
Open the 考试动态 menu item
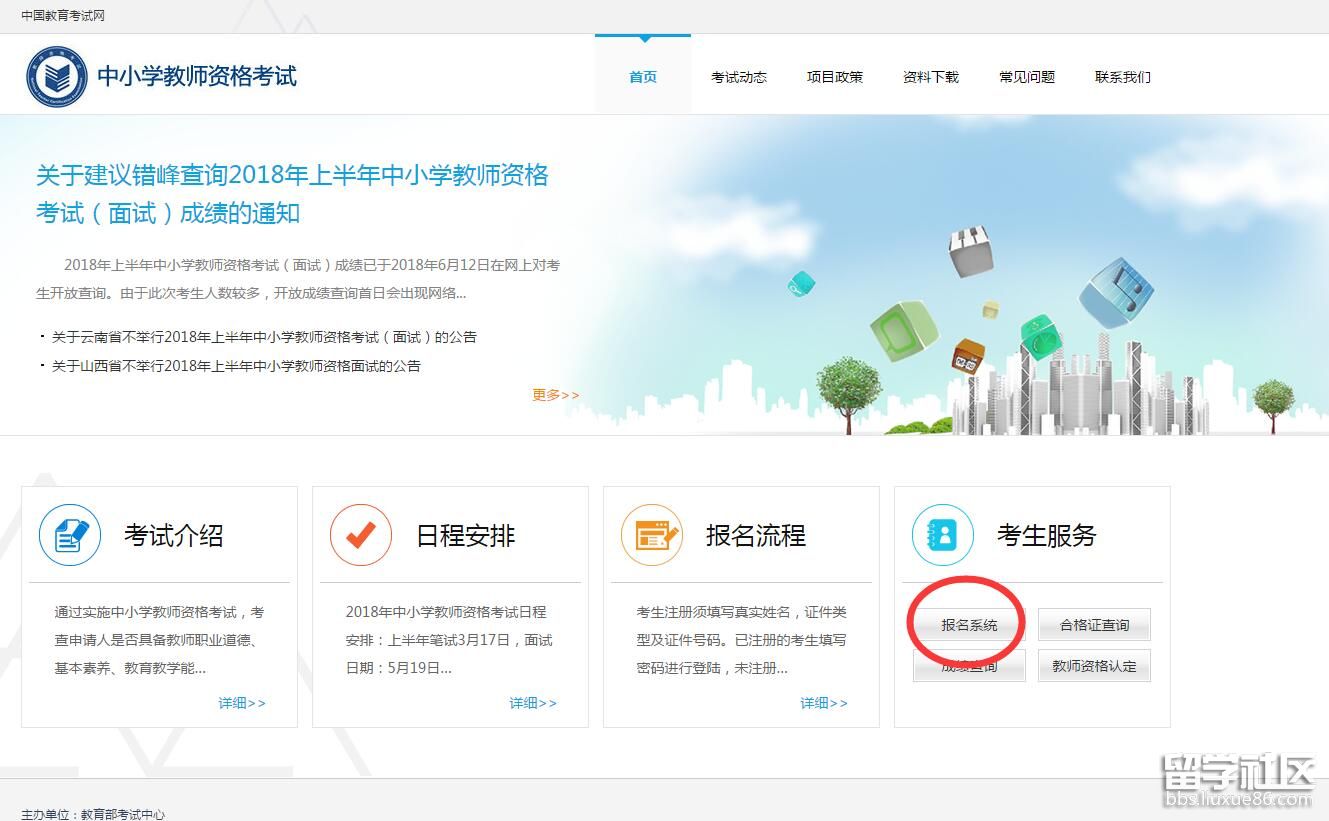point(739,77)
